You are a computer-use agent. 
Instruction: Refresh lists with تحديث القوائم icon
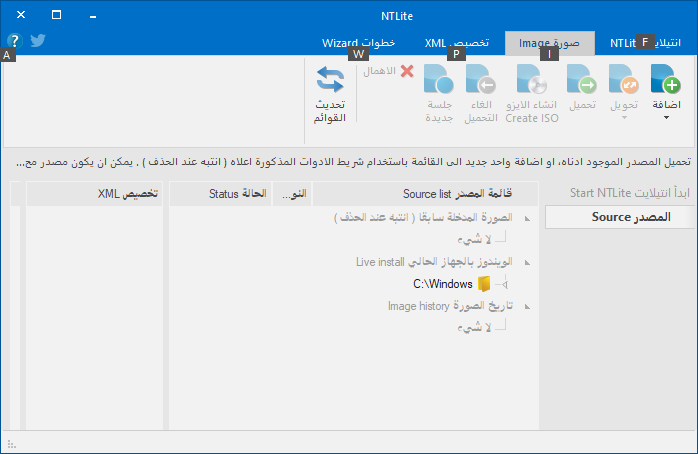(x=330, y=80)
